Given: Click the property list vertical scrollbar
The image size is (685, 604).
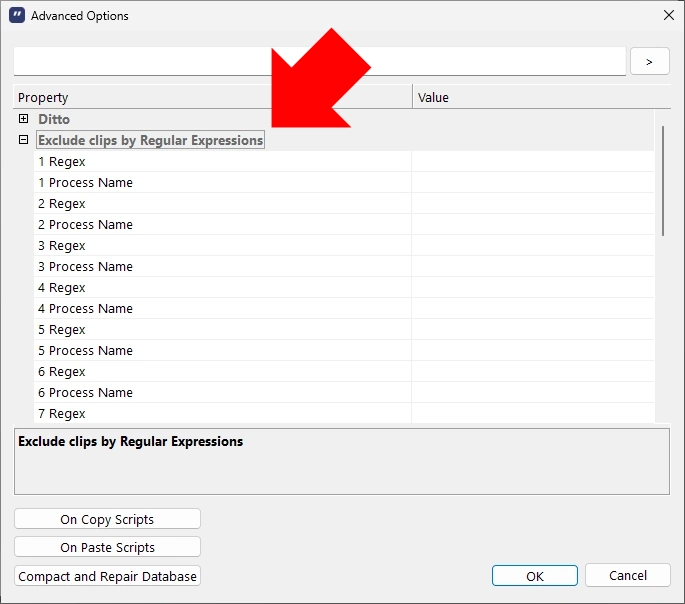Looking at the screenshot, I should point(662,181).
